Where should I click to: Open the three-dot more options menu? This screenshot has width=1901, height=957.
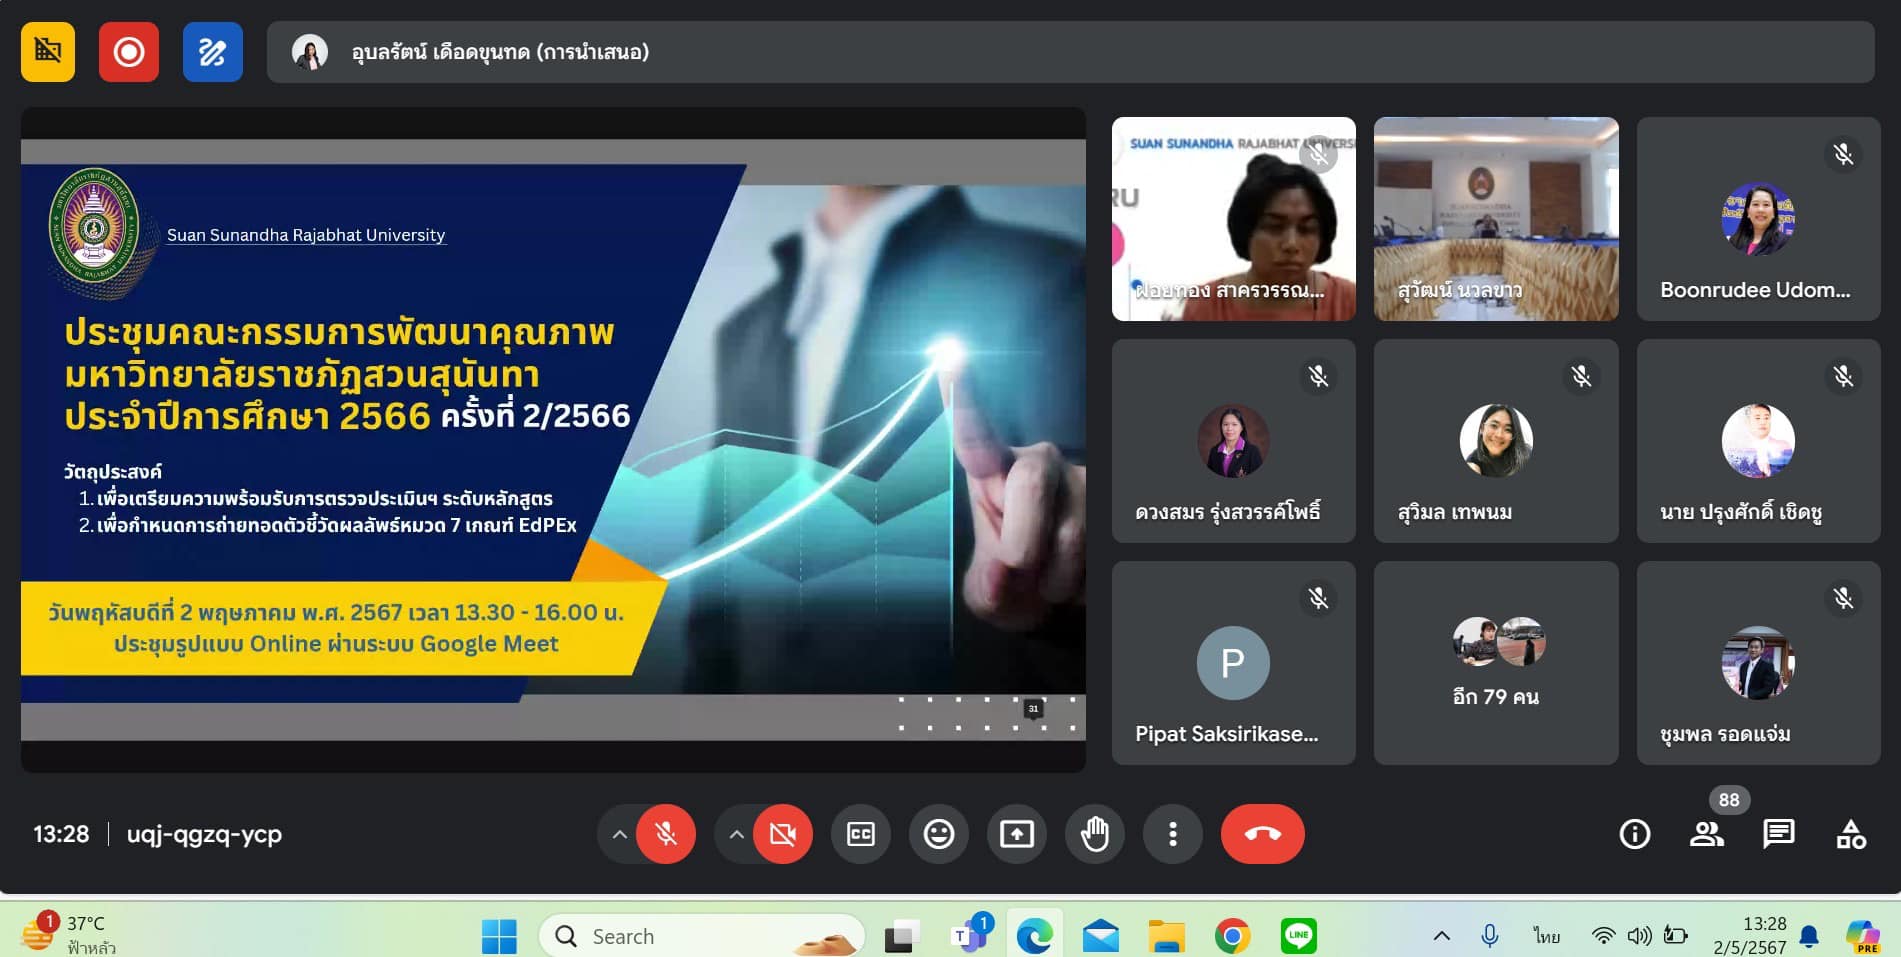click(1172, 834)
